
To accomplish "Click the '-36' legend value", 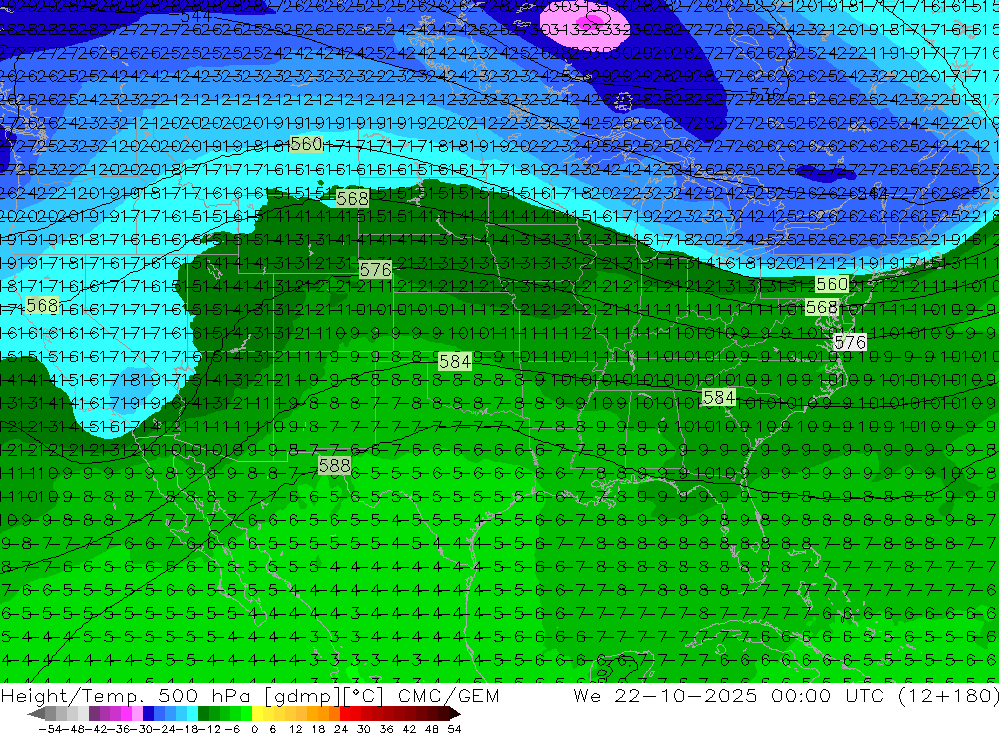I will tap(120, 729).
